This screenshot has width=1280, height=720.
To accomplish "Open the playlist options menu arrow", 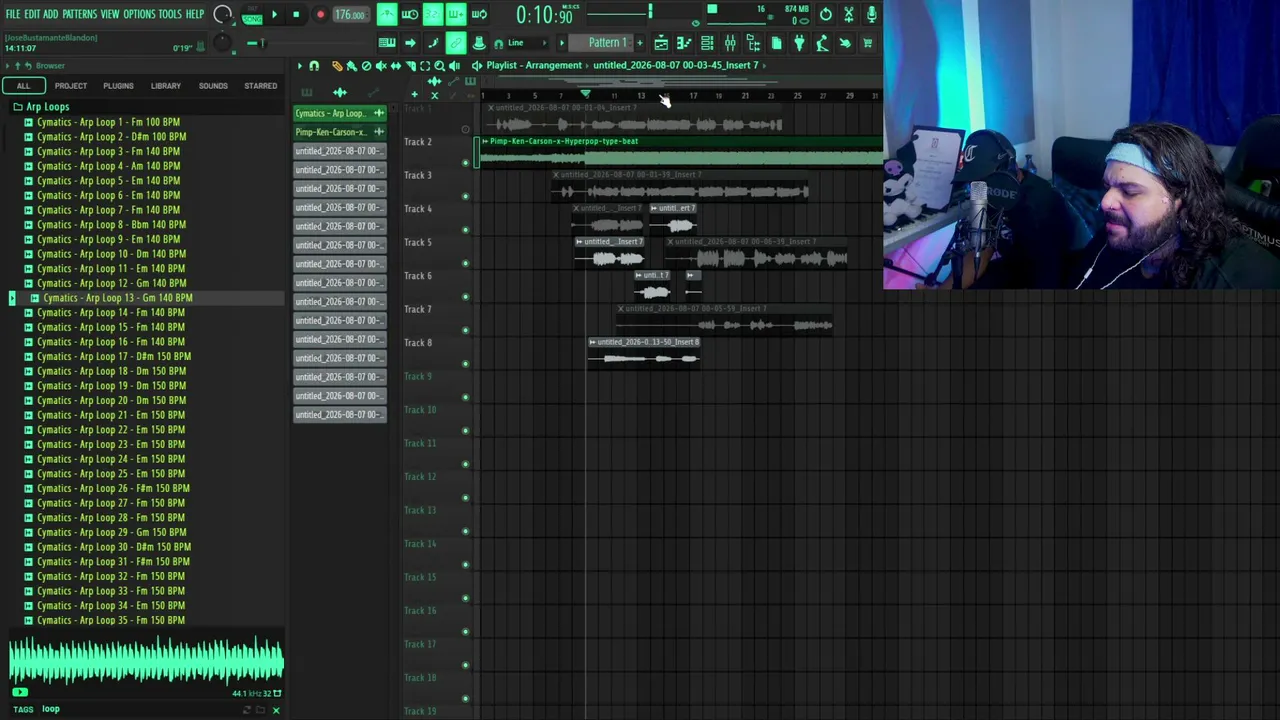I will click(x=299, y=66).
